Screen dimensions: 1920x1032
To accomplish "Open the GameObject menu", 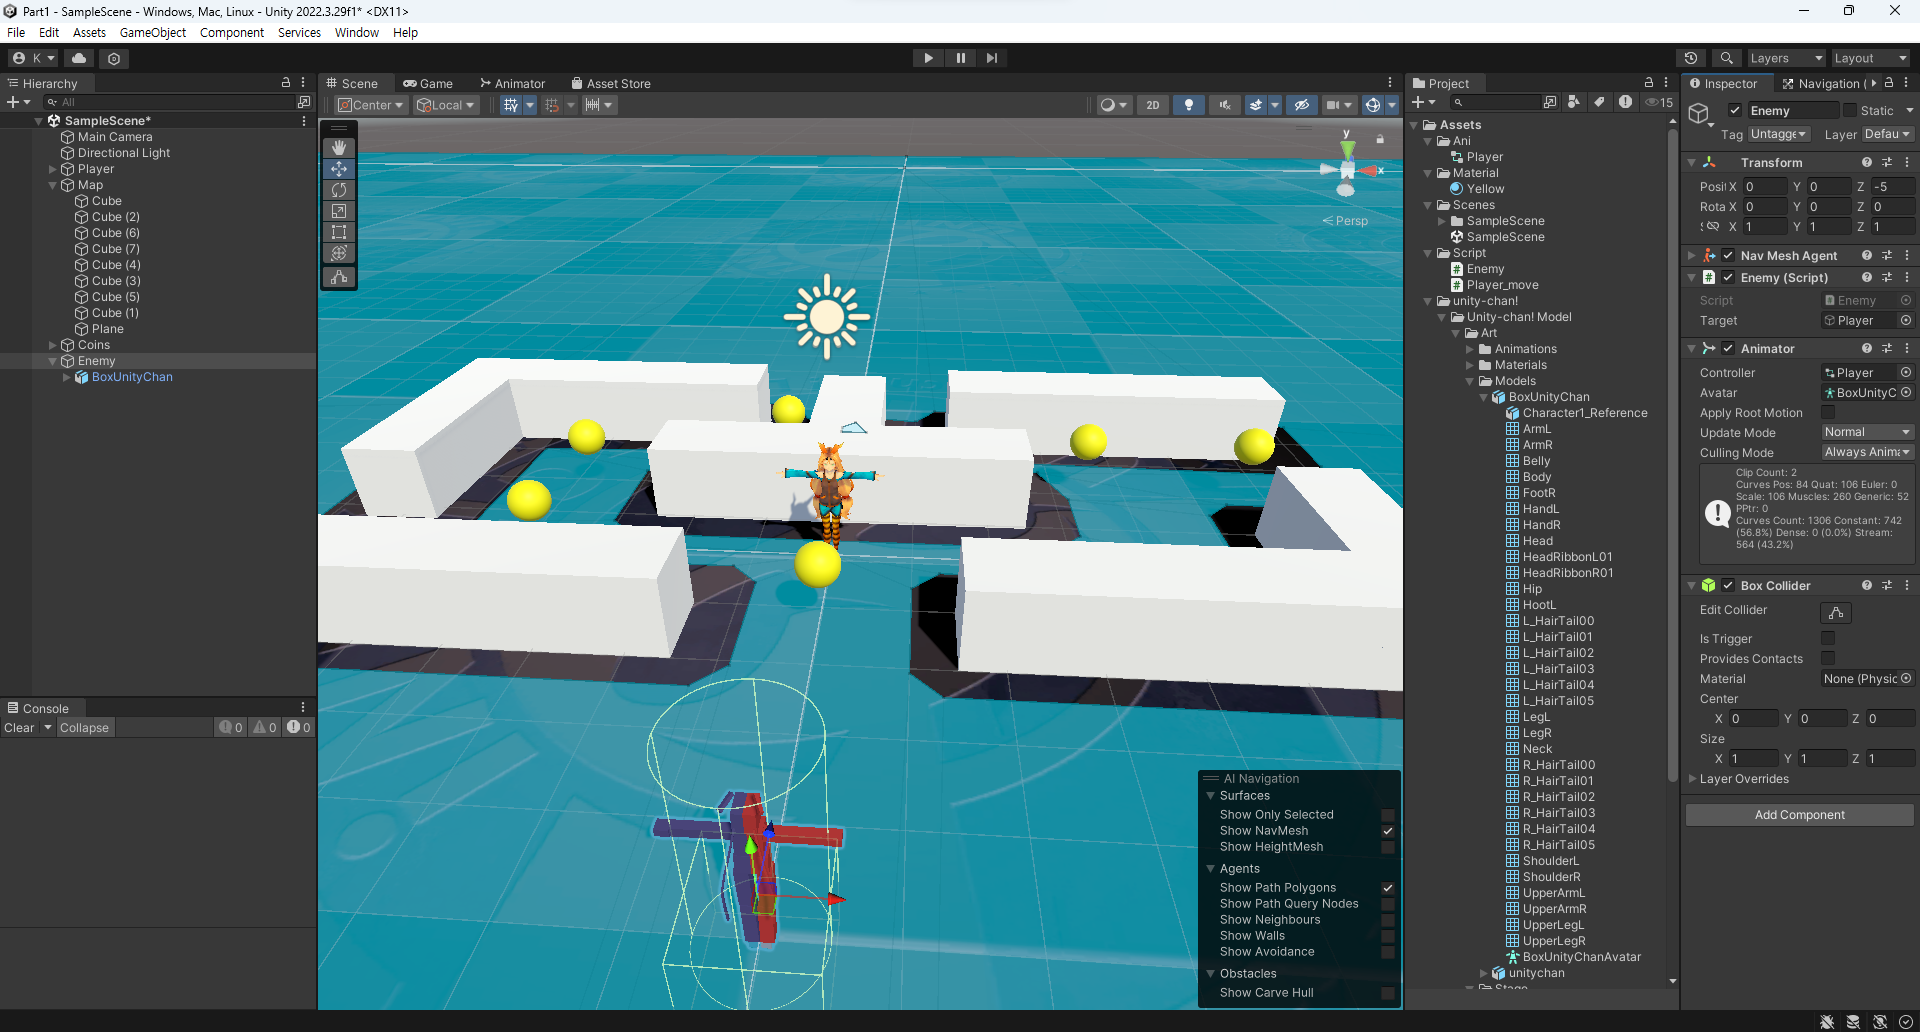I will click(153, 33).
